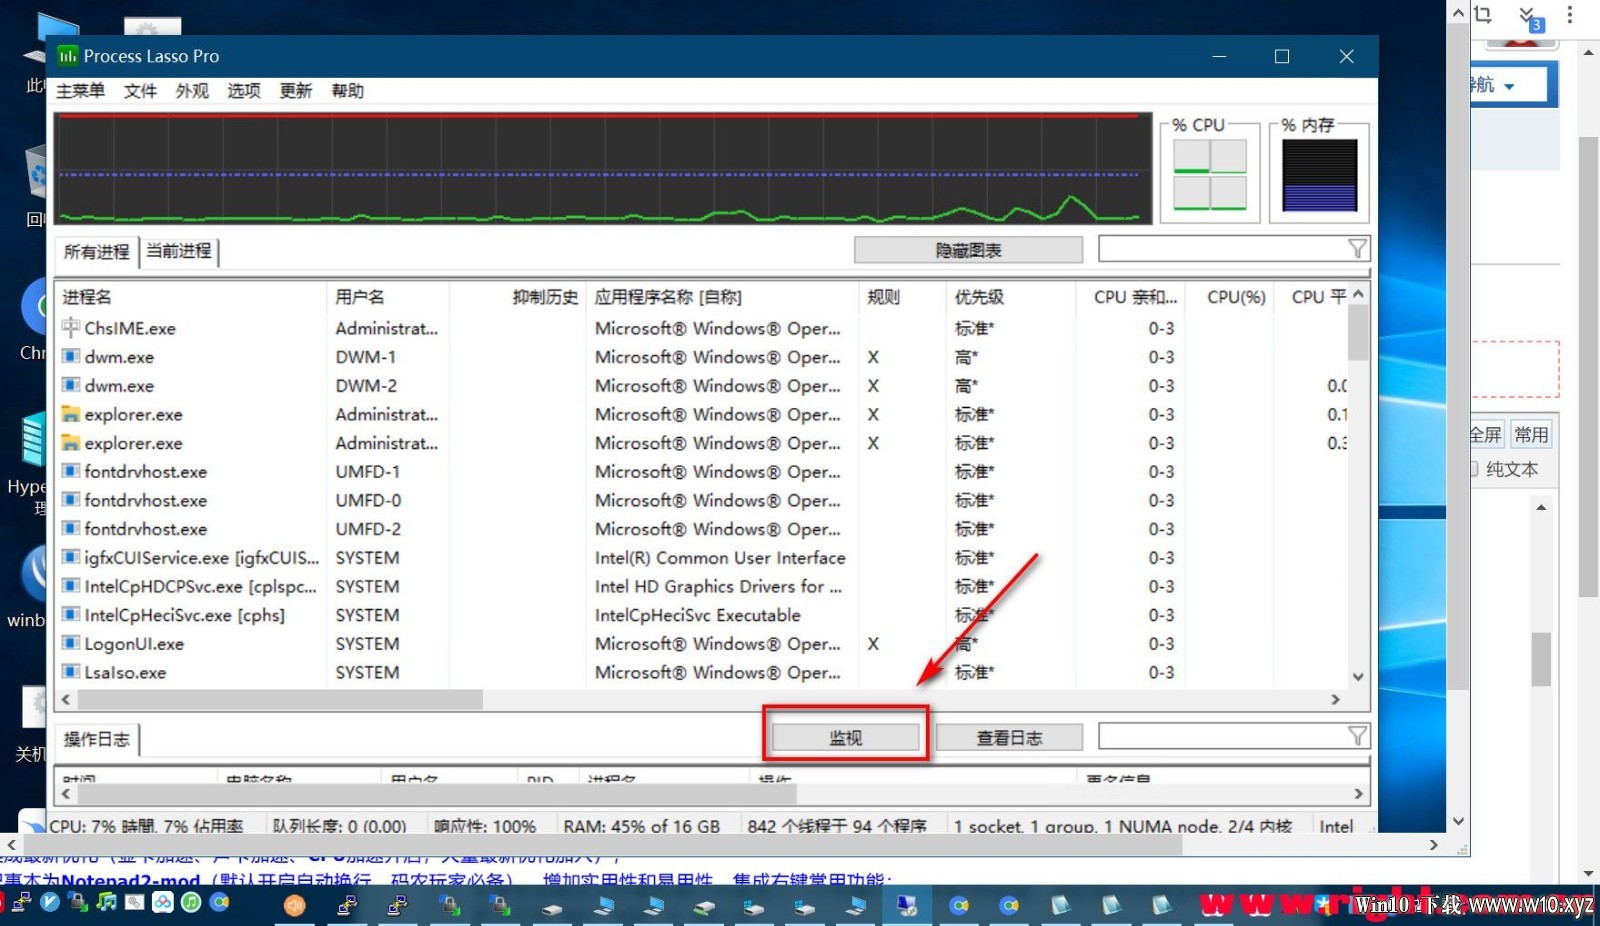Select the LogonUI.exe process icon
Screen dimensions: 1600x926
click(71, 643)
